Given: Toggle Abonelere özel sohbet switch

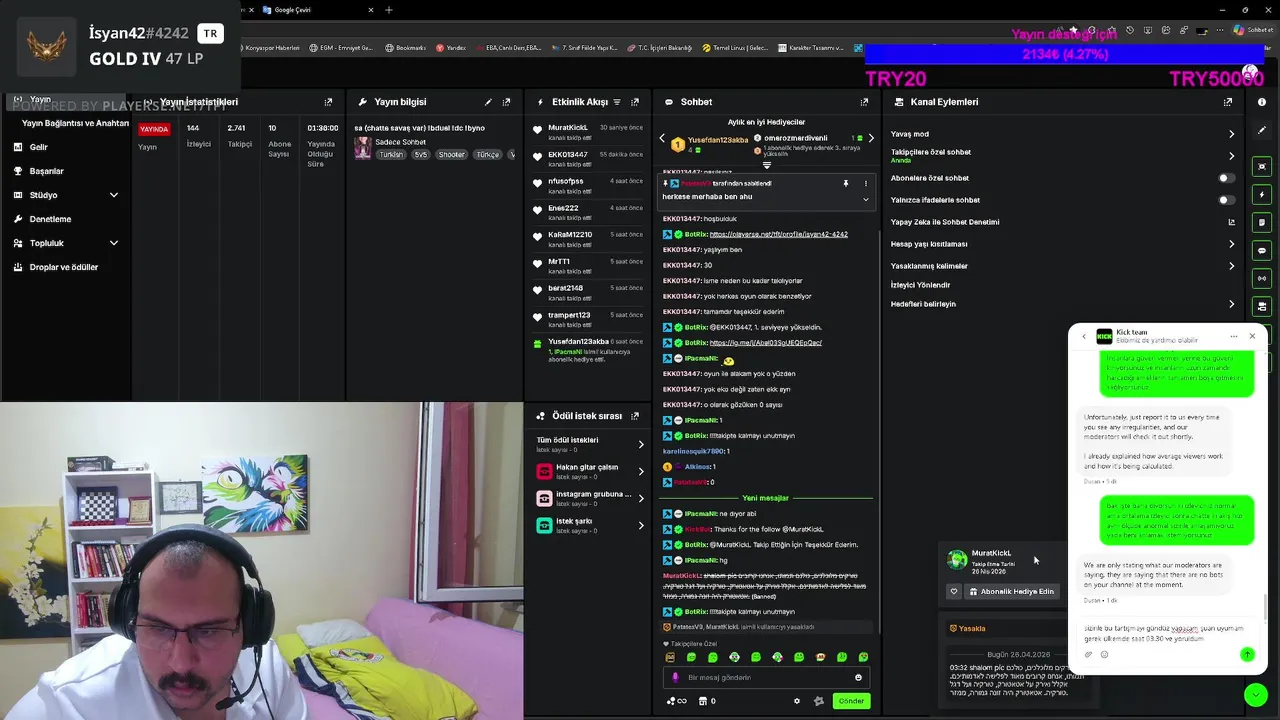Looking at the screenshot, I should click(x=1226, y=178).
